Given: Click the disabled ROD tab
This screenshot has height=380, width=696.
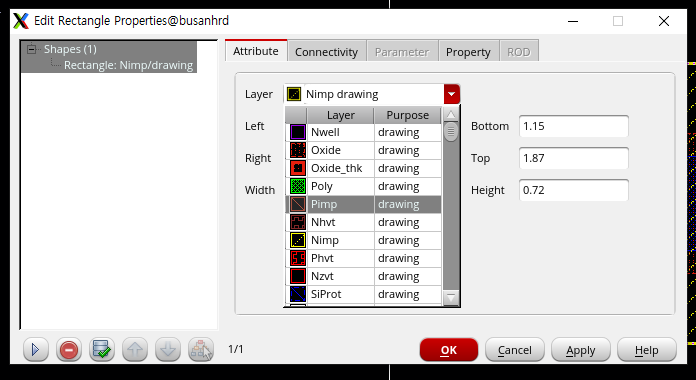Looking at the screenshot, I should coord(519,52).
